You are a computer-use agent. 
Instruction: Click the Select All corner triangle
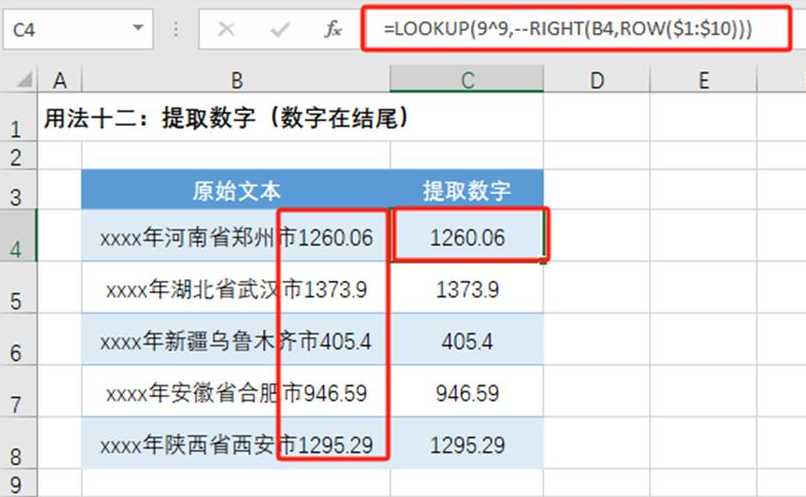pos(24,80)
